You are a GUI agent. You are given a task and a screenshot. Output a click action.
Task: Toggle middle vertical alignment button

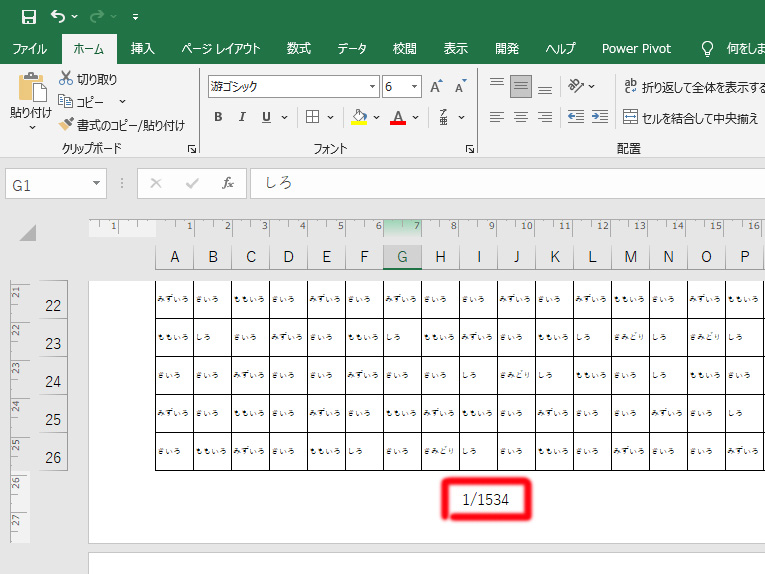520,87
